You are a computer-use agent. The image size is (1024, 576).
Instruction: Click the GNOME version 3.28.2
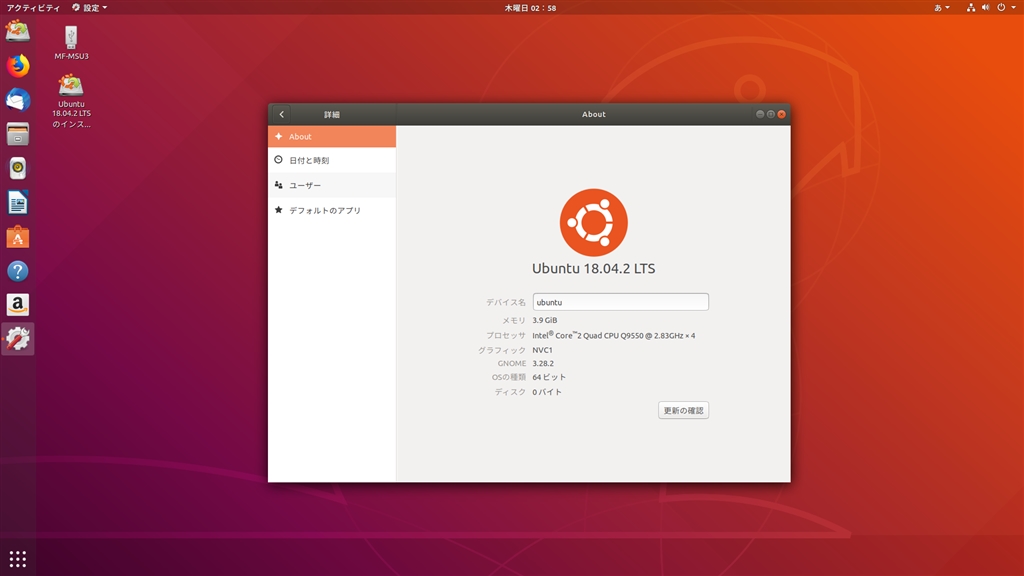click(543, 364)
